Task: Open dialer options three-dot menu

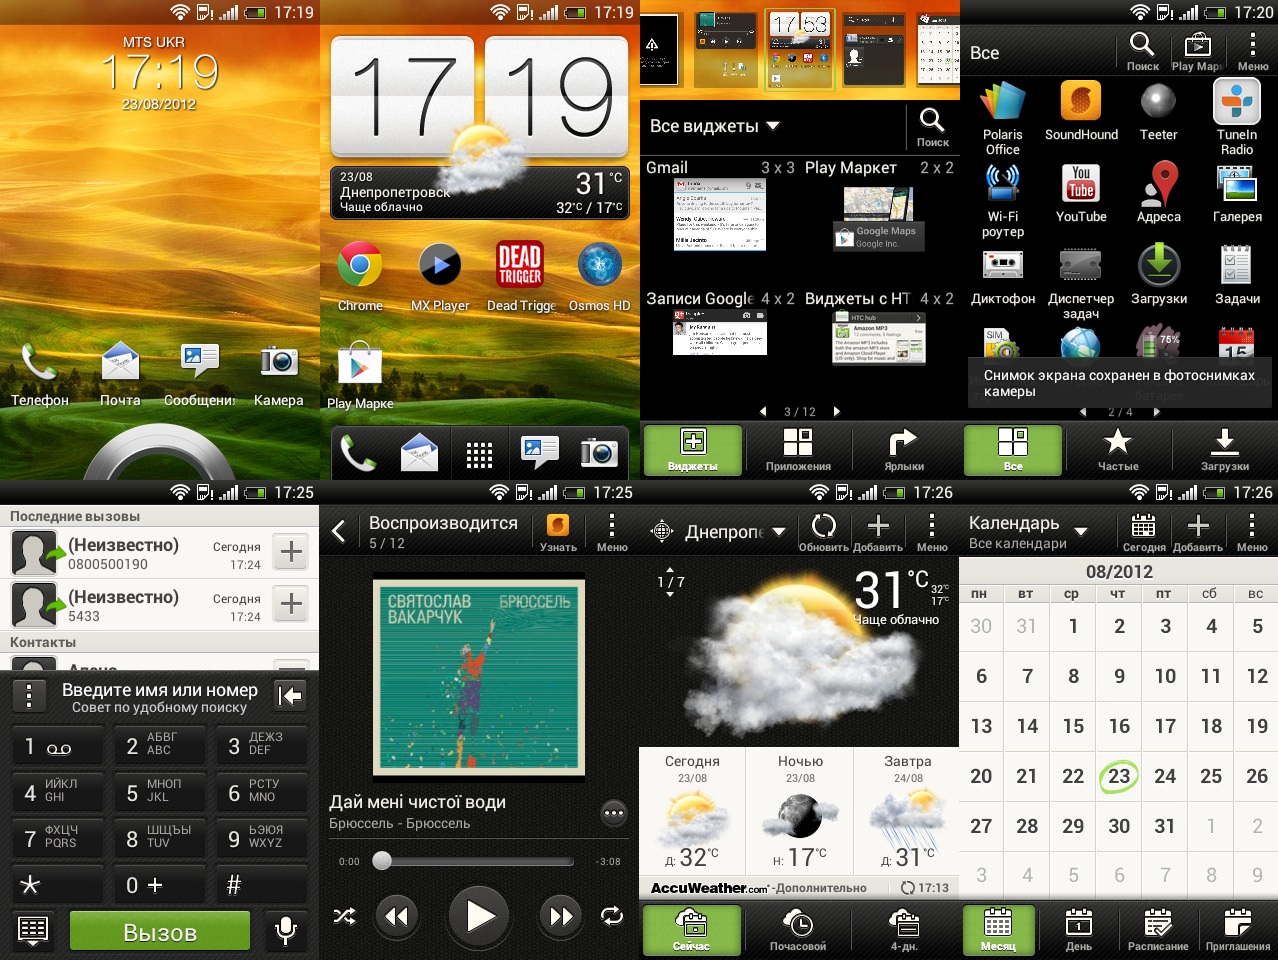Action: [x=29, y=696]
